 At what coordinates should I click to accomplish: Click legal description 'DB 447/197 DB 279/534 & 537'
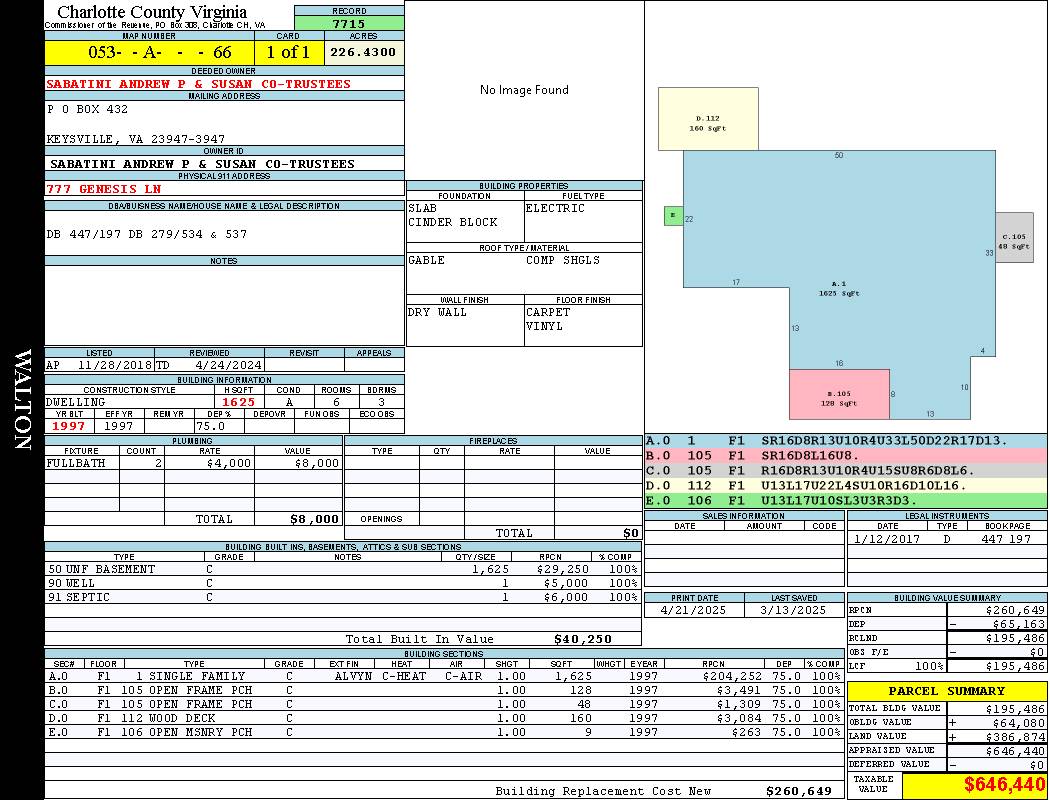147,234
